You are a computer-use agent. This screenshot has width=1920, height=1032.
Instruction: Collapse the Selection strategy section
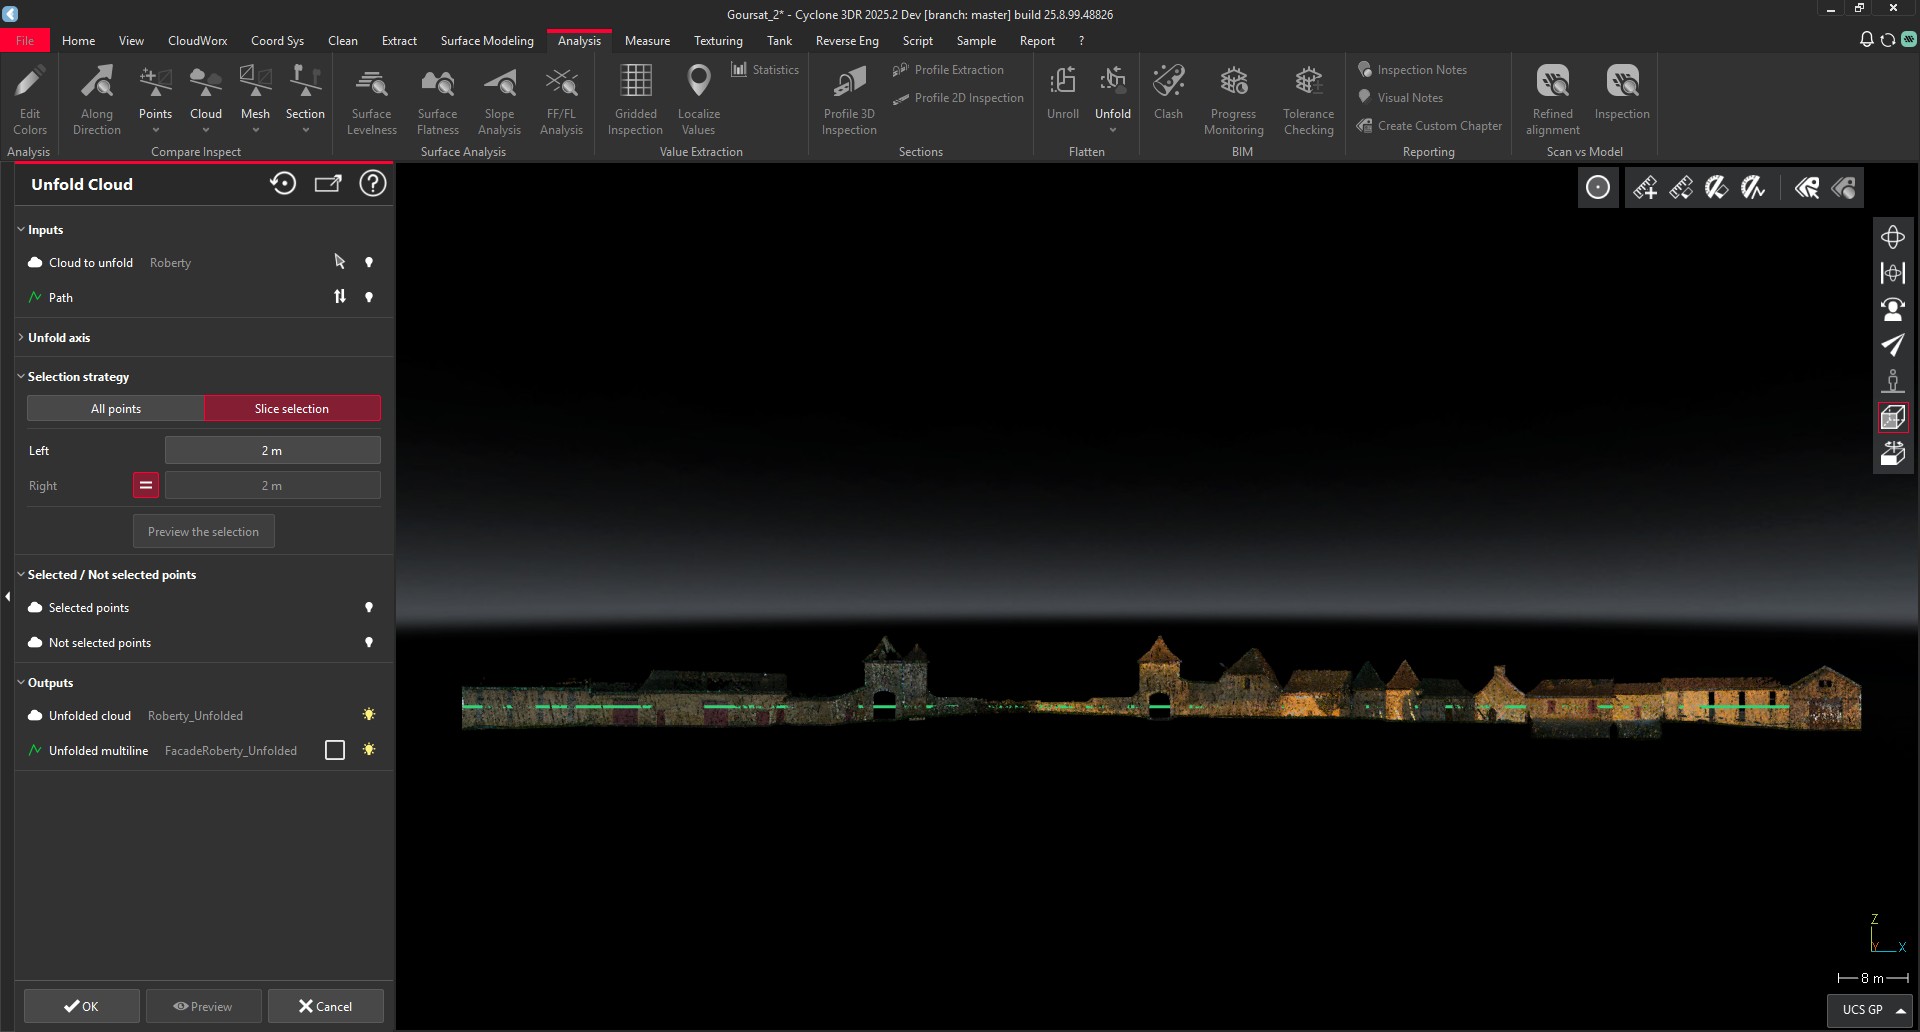click(x=77, y=377)
